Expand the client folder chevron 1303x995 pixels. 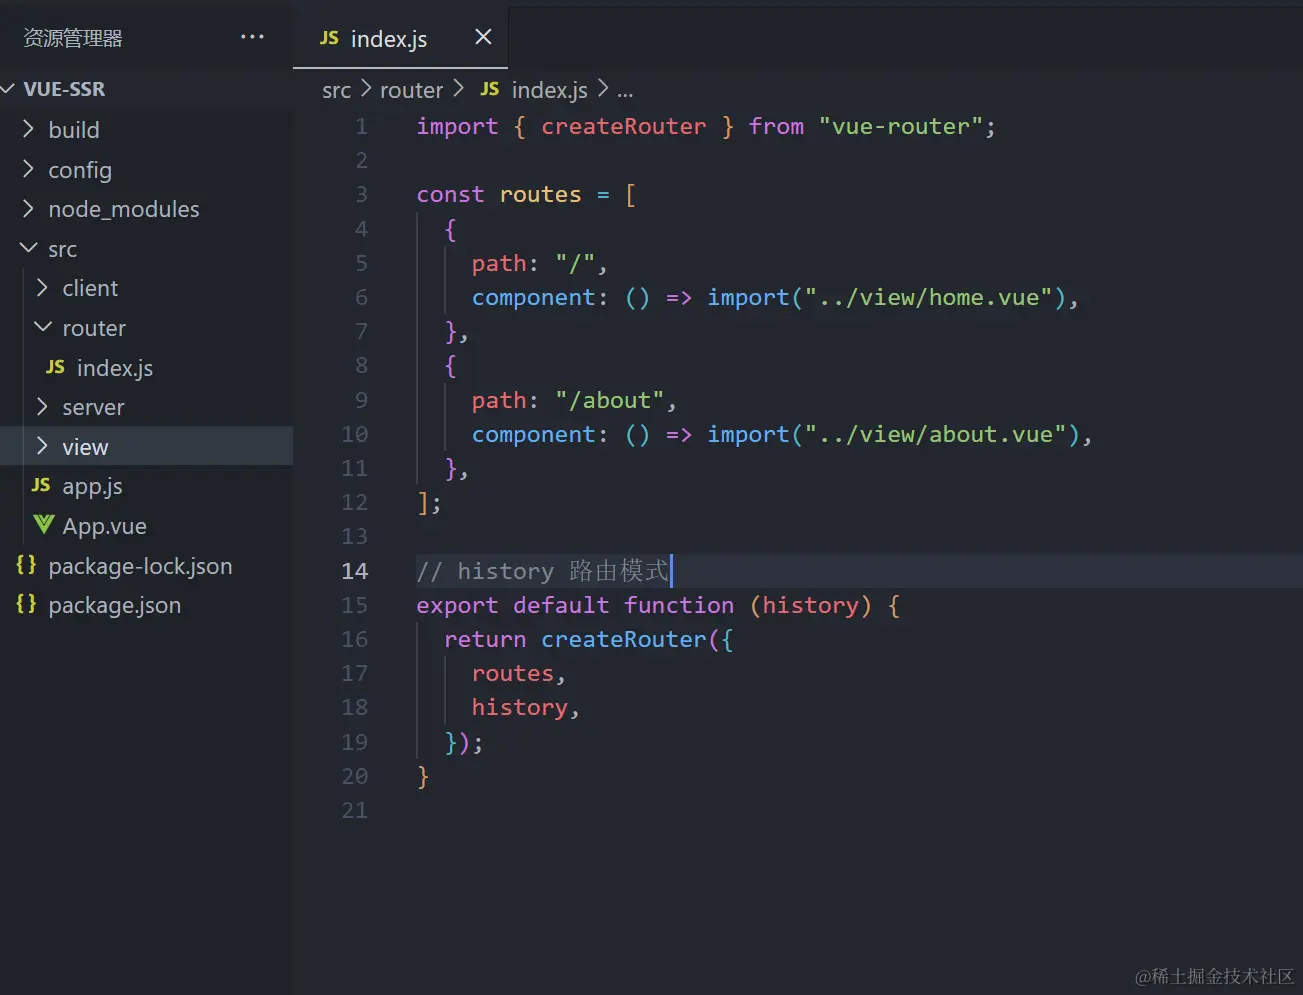(42, 288)
